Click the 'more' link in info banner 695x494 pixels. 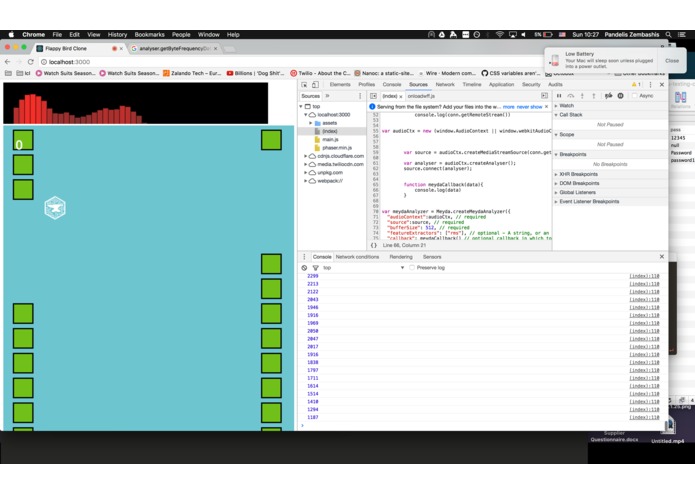pyautogui.click(x=508, y=107)
